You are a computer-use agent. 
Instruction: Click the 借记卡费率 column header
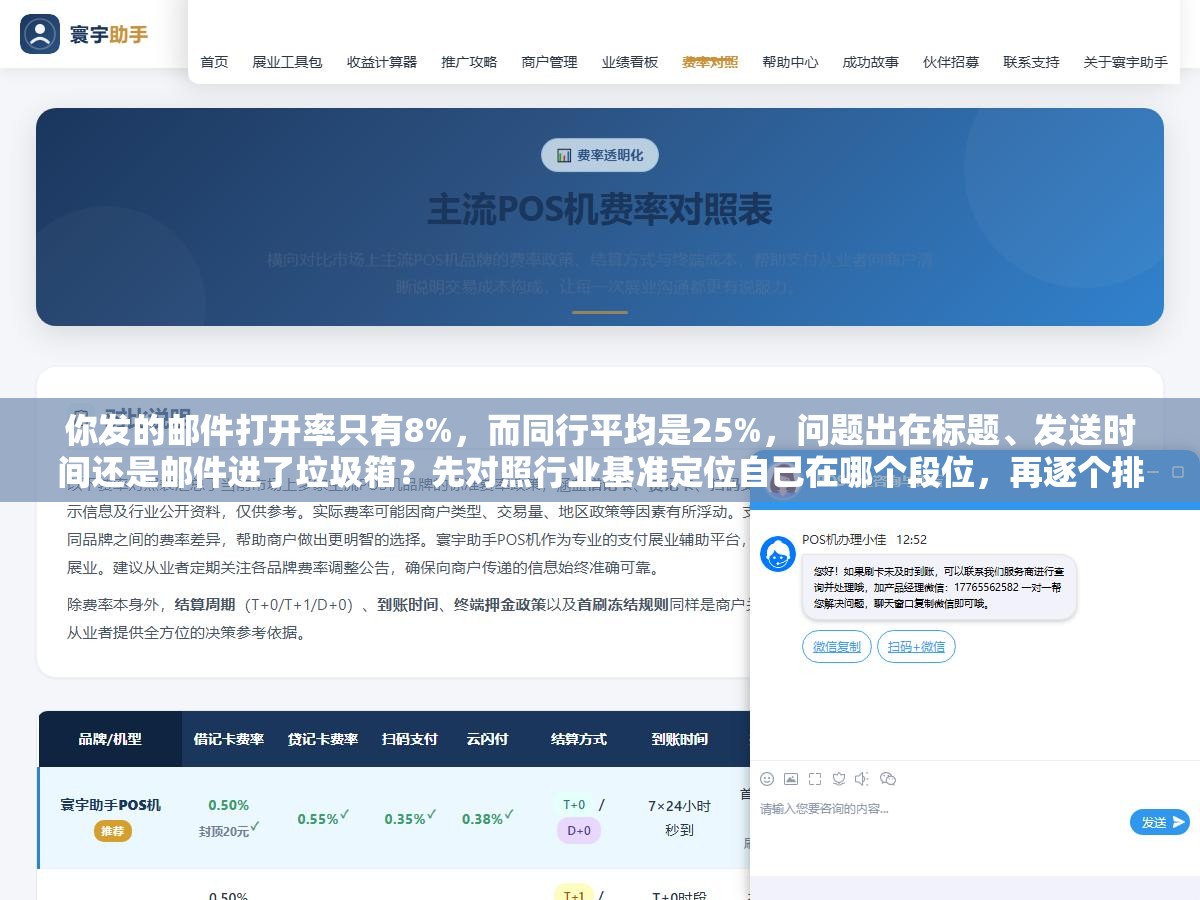pyautogui.click(x=229, y=739)
